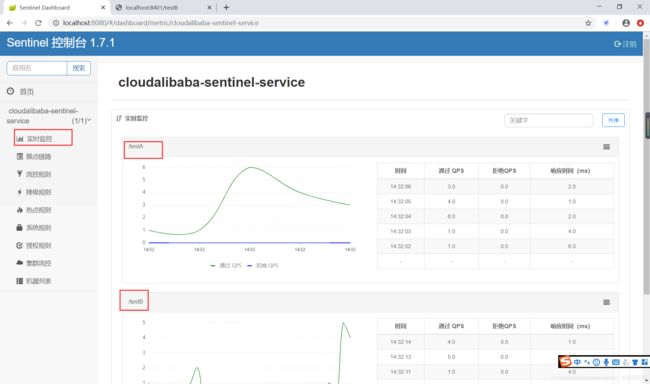Click the 通过 QPS header in /testB table

(x=451, y=326)
